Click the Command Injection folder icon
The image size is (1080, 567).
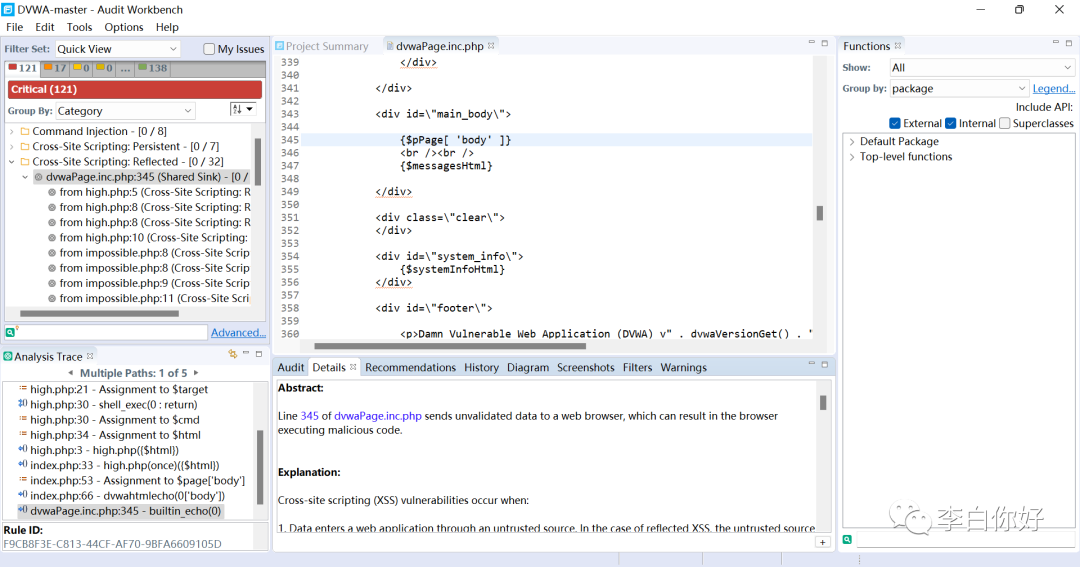click(x=25, y=131)
